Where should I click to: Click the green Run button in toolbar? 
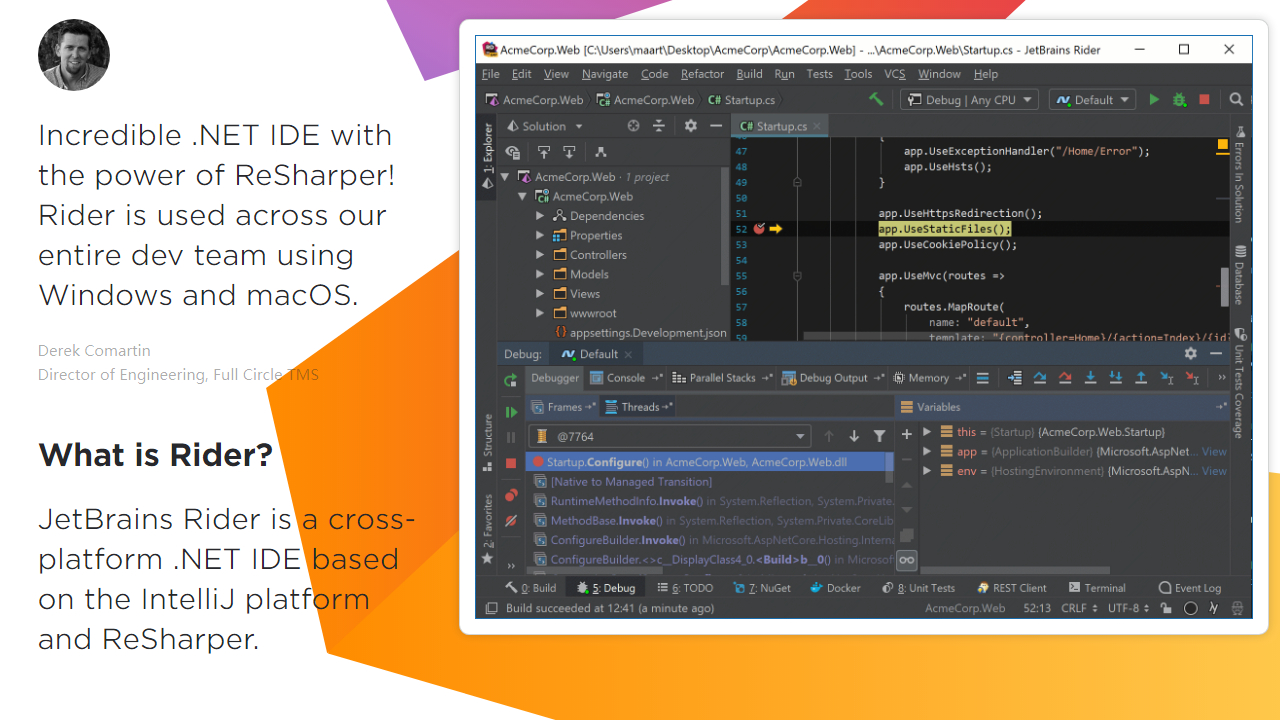(x=1154, y=100)
